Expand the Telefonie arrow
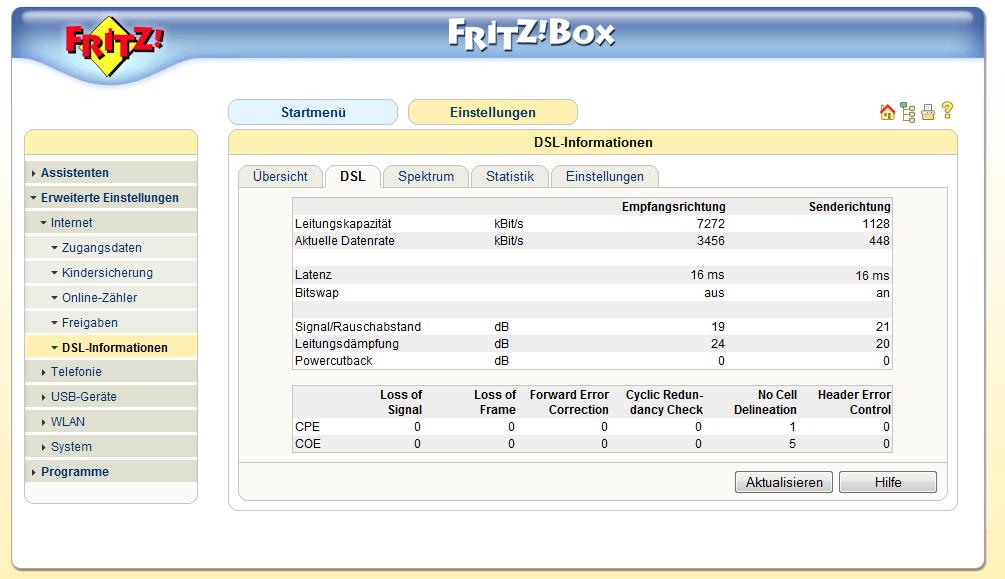This screenshot has height=579, width=1005. click(x=44, y=372)
